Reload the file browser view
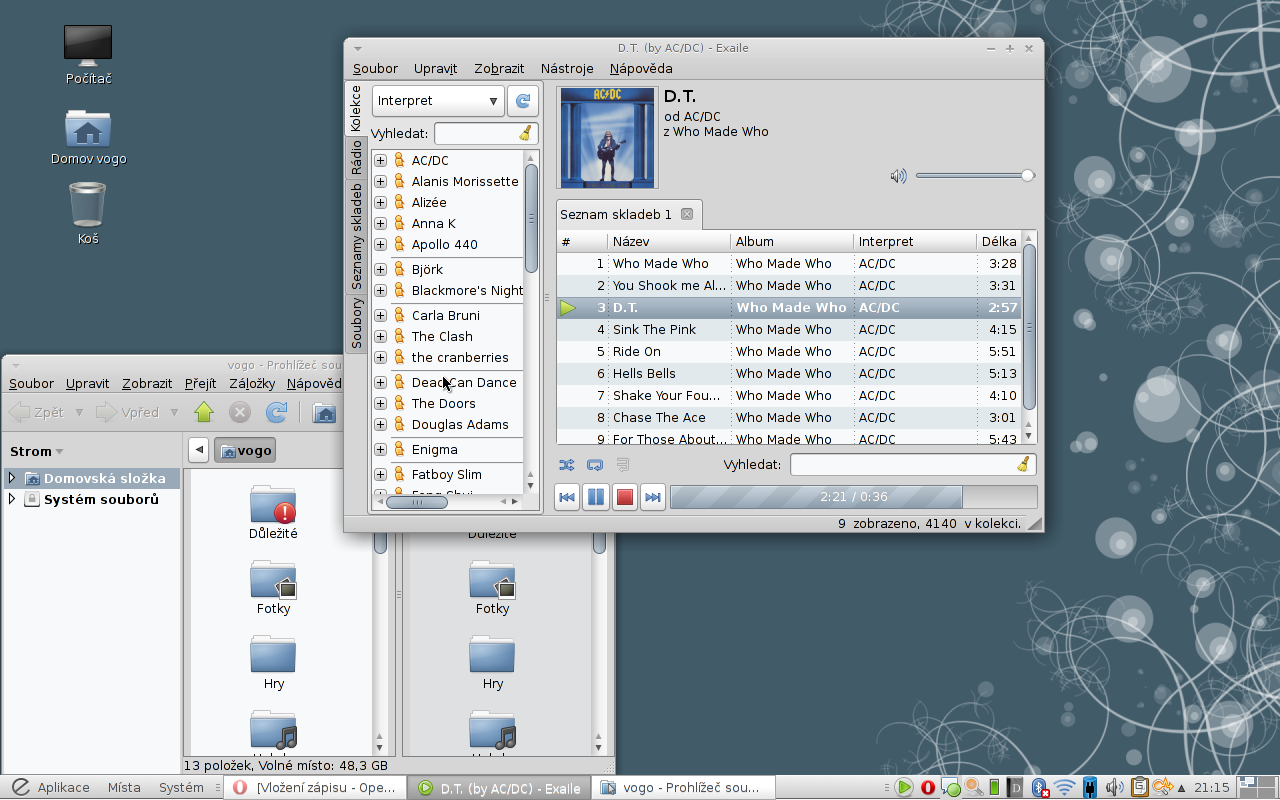1280x800 pixels. point(277,412)
